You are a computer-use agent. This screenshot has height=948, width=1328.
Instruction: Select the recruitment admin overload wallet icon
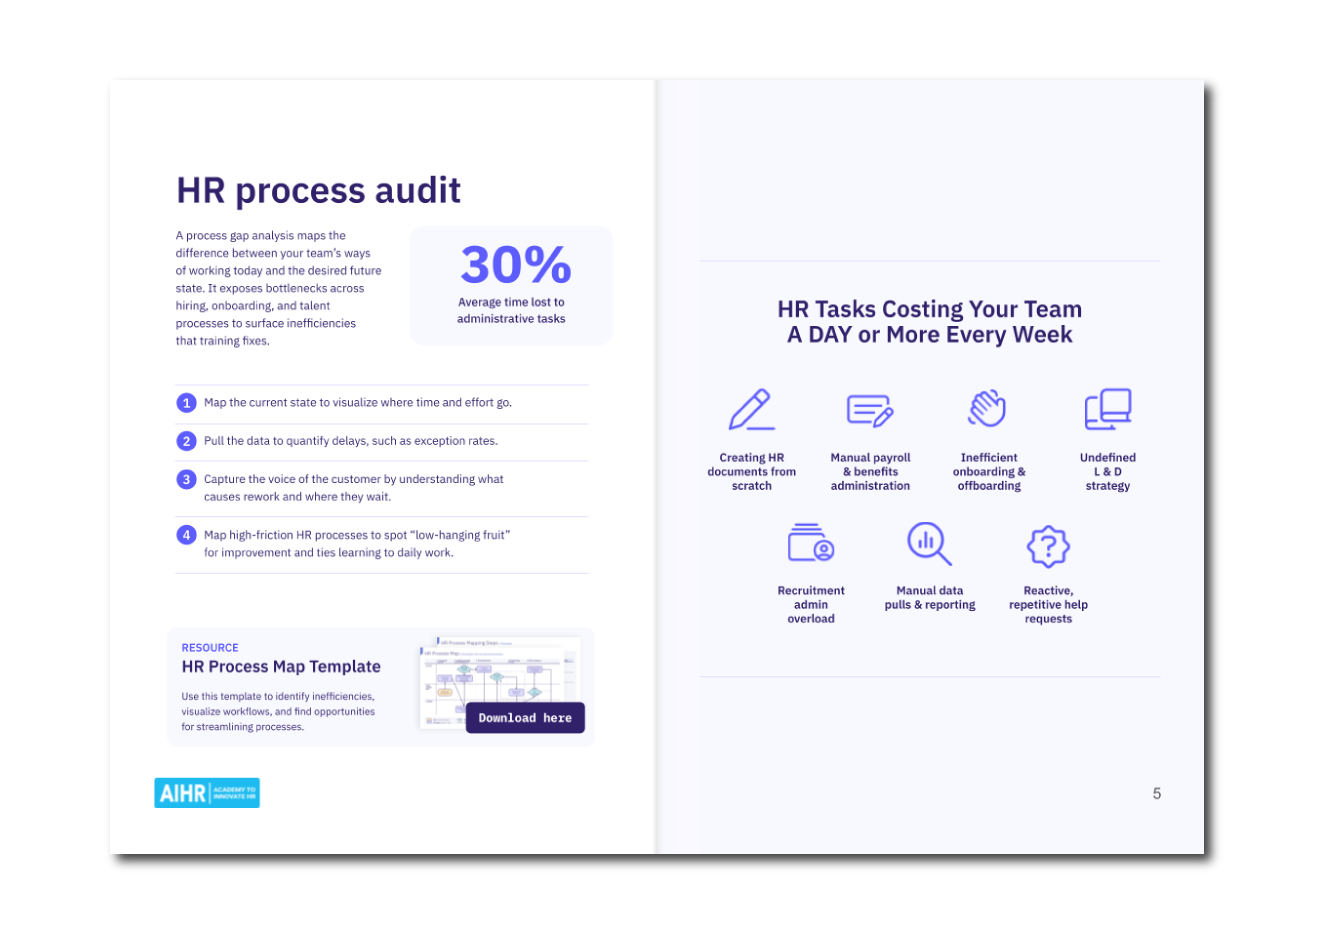[x=810, y=543]
